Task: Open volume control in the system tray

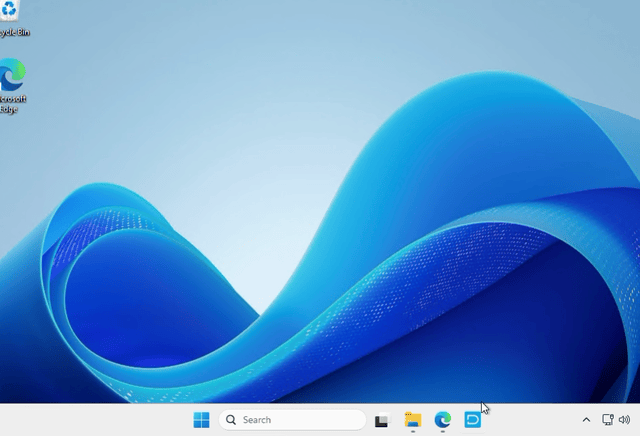Action: pos(624,420)
